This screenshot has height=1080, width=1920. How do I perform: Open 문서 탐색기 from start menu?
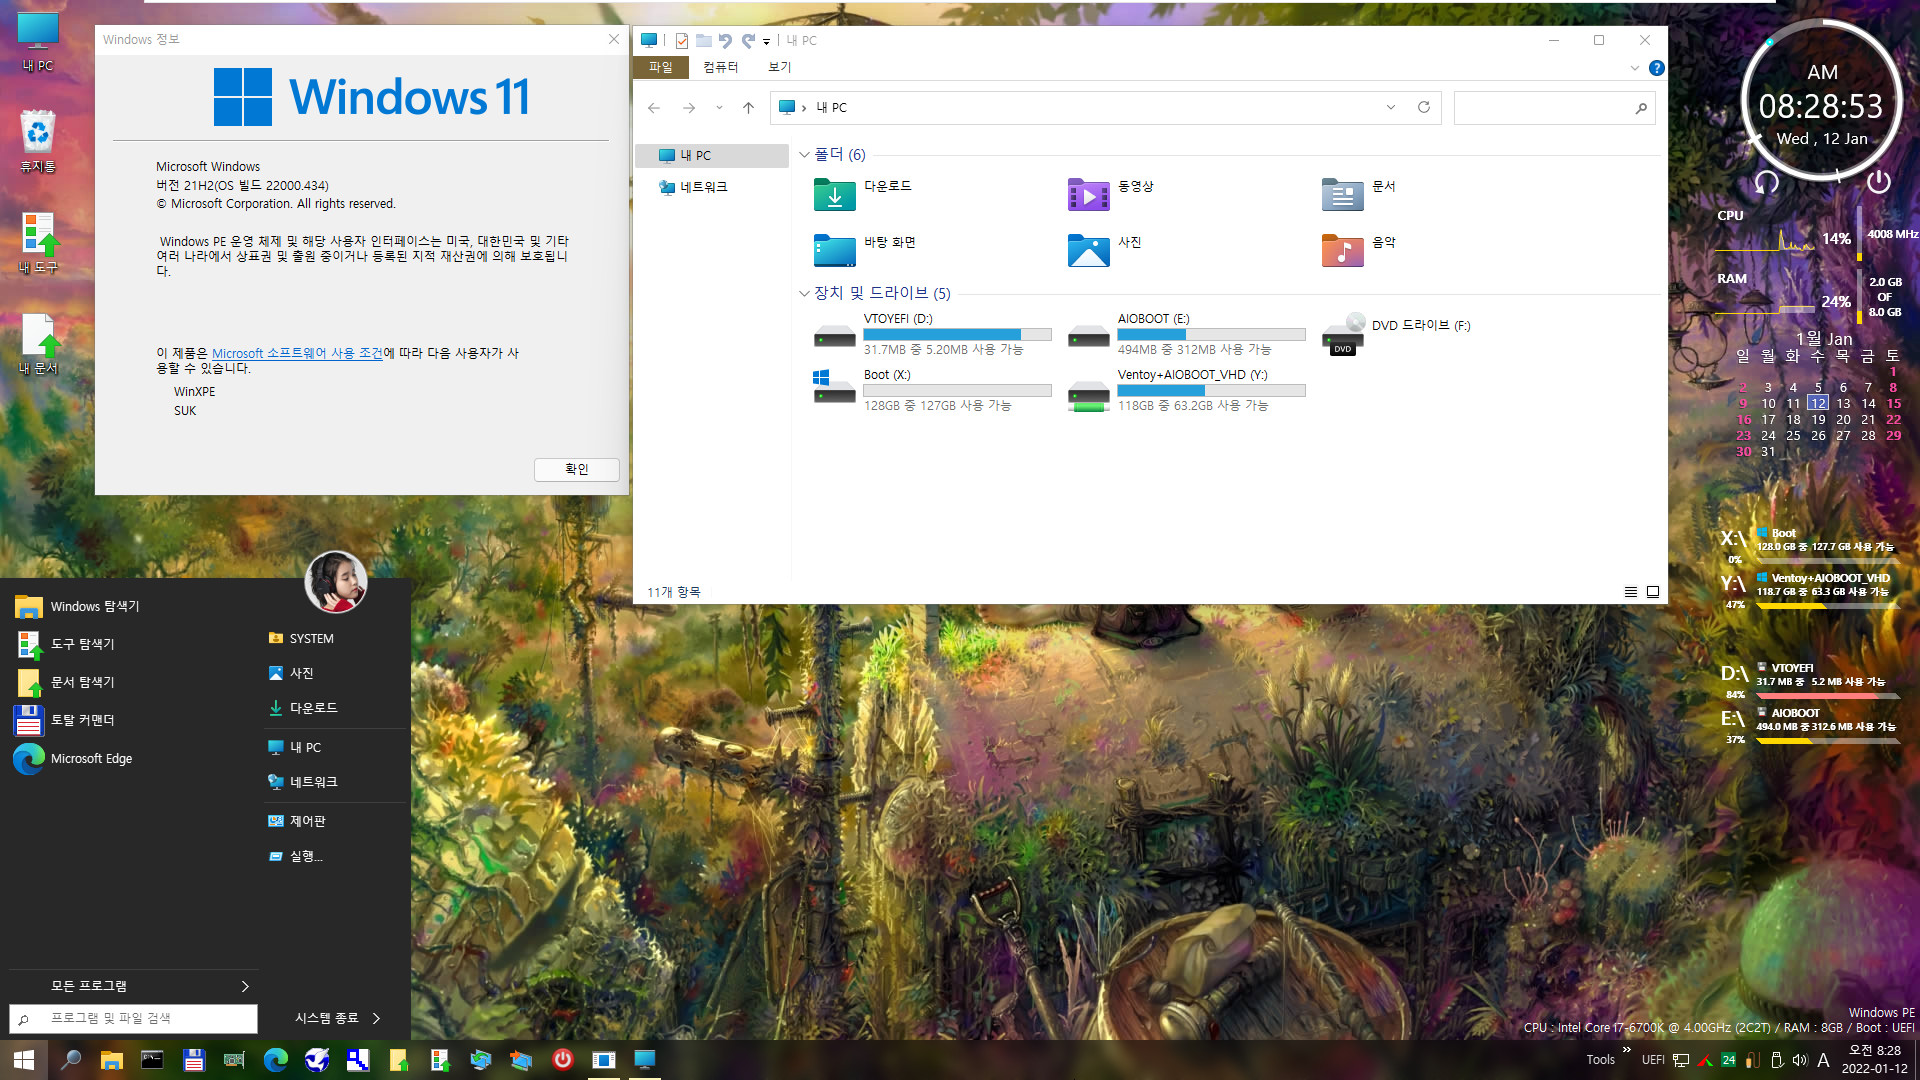click(x=66, y=682)
